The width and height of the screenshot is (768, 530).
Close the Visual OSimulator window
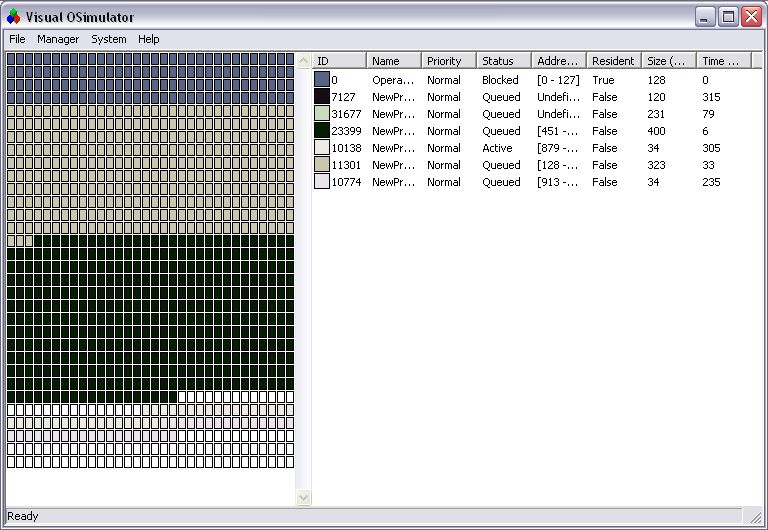[x=751, y=17]
